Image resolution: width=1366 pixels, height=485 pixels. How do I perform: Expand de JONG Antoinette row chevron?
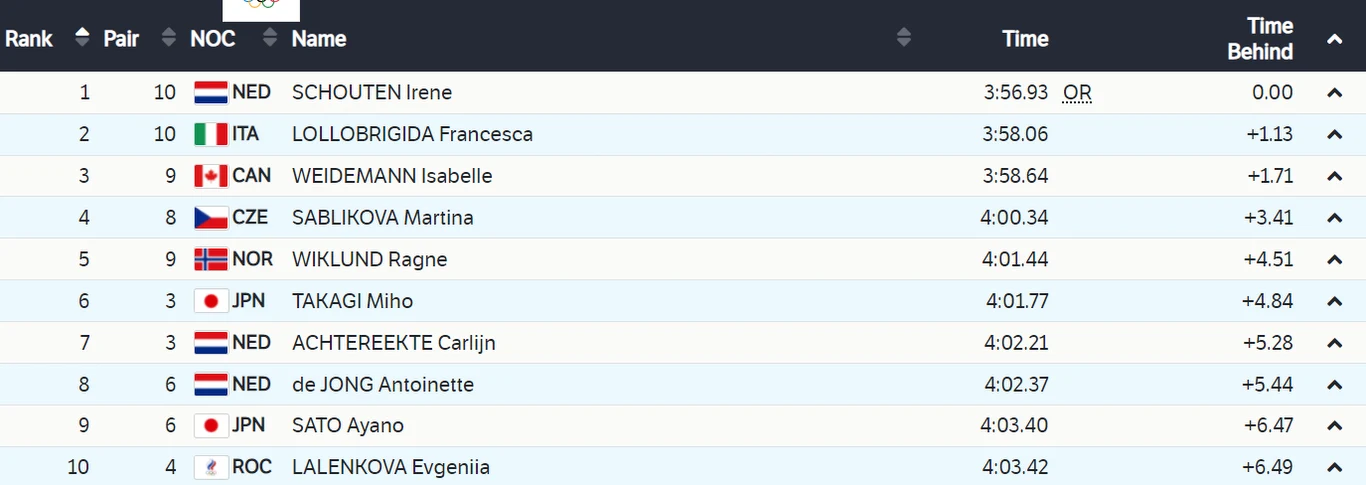(1334, 385)
